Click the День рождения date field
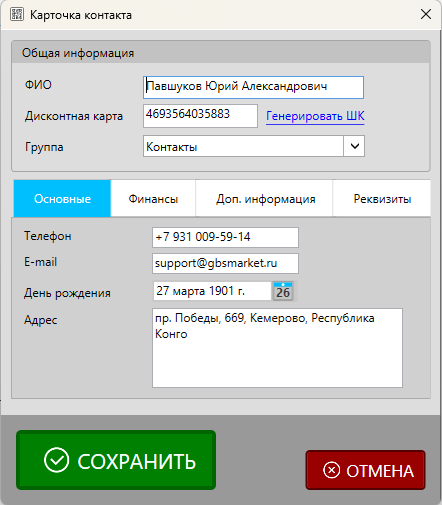The width and height of the screenshot is (442, 505). click(x=212, y=291)
